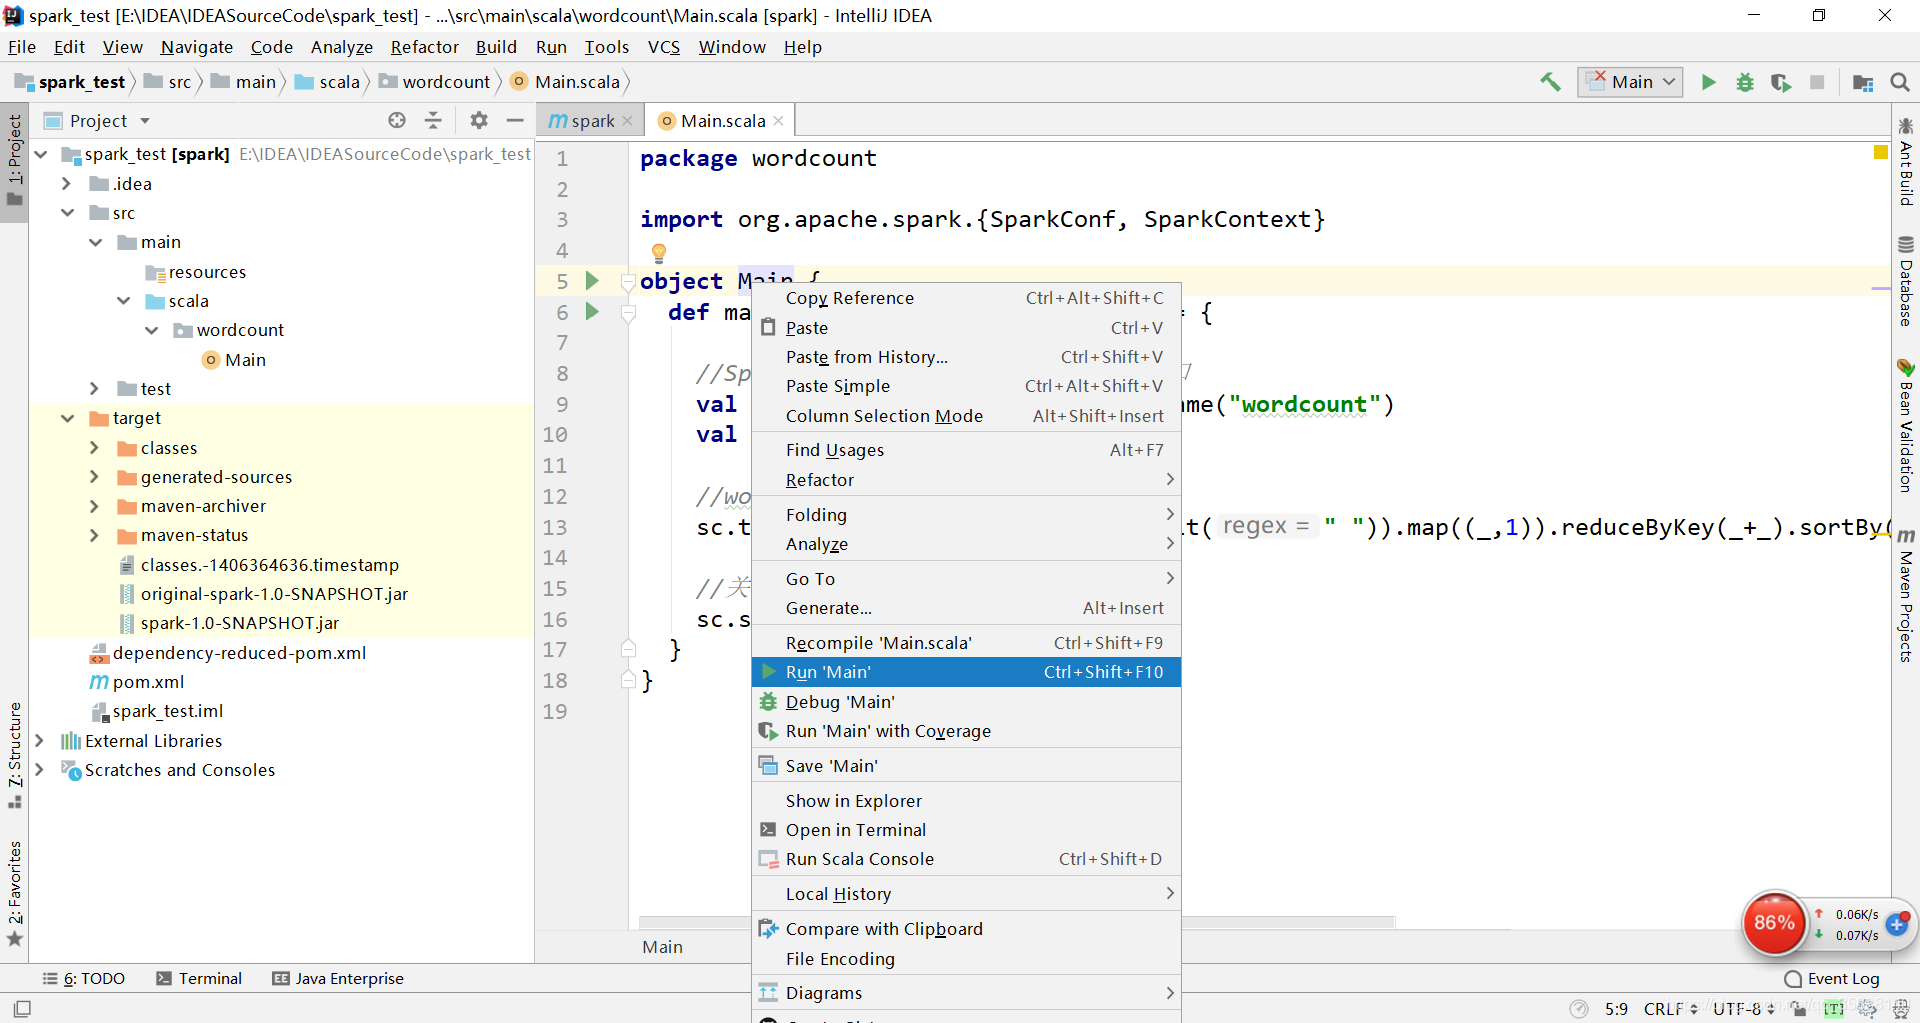The width and height of the screenshot is (1920, 1023).
Task: Click the yellow lightbulb intention icon
Action: point(659,252)
